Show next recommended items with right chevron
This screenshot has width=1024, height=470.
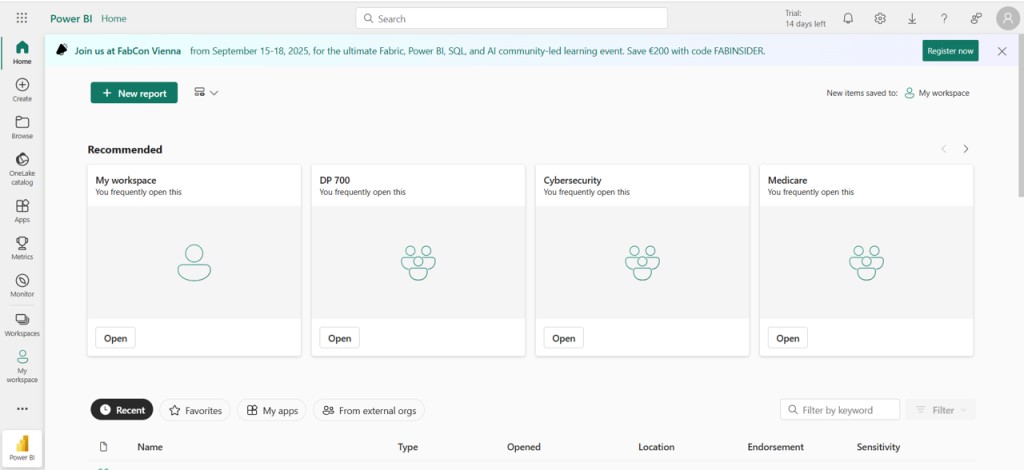coord(965,149)
